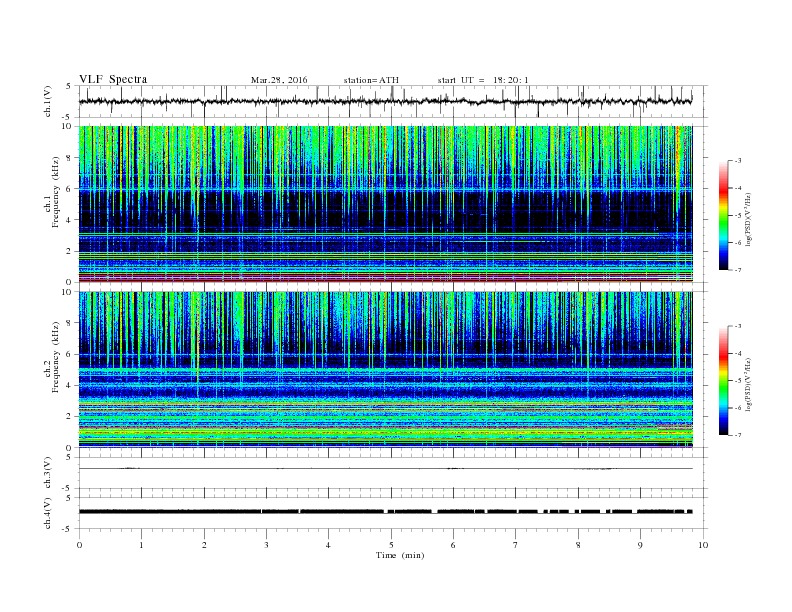Click the ch.3 flat voltage trace

click(x=385, y=469)
